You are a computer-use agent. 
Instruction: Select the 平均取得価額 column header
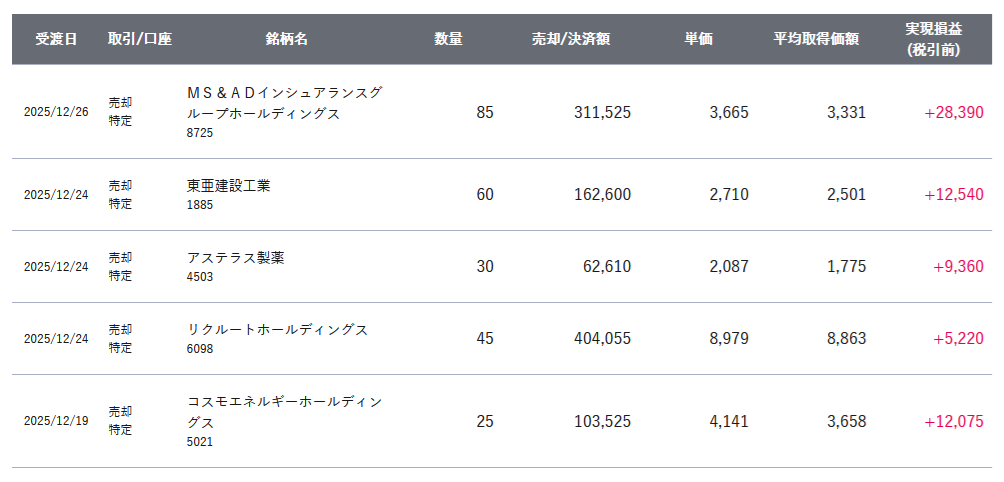[x=816, y=39]
